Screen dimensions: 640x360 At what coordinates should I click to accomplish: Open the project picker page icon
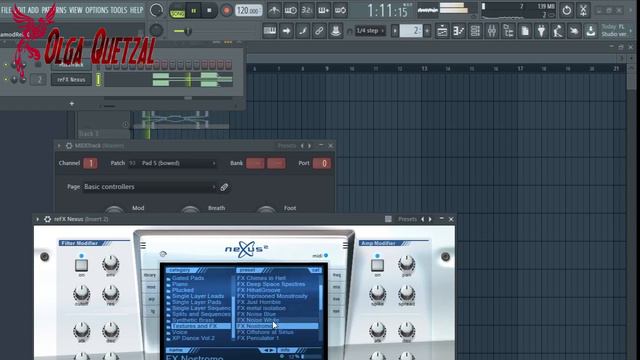[525, 31]
